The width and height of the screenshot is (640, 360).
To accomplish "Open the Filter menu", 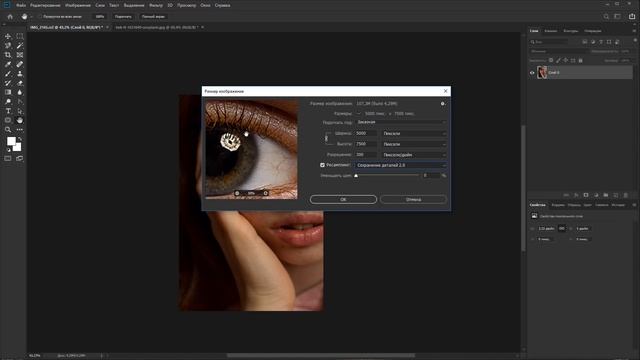I will (156, 5).
